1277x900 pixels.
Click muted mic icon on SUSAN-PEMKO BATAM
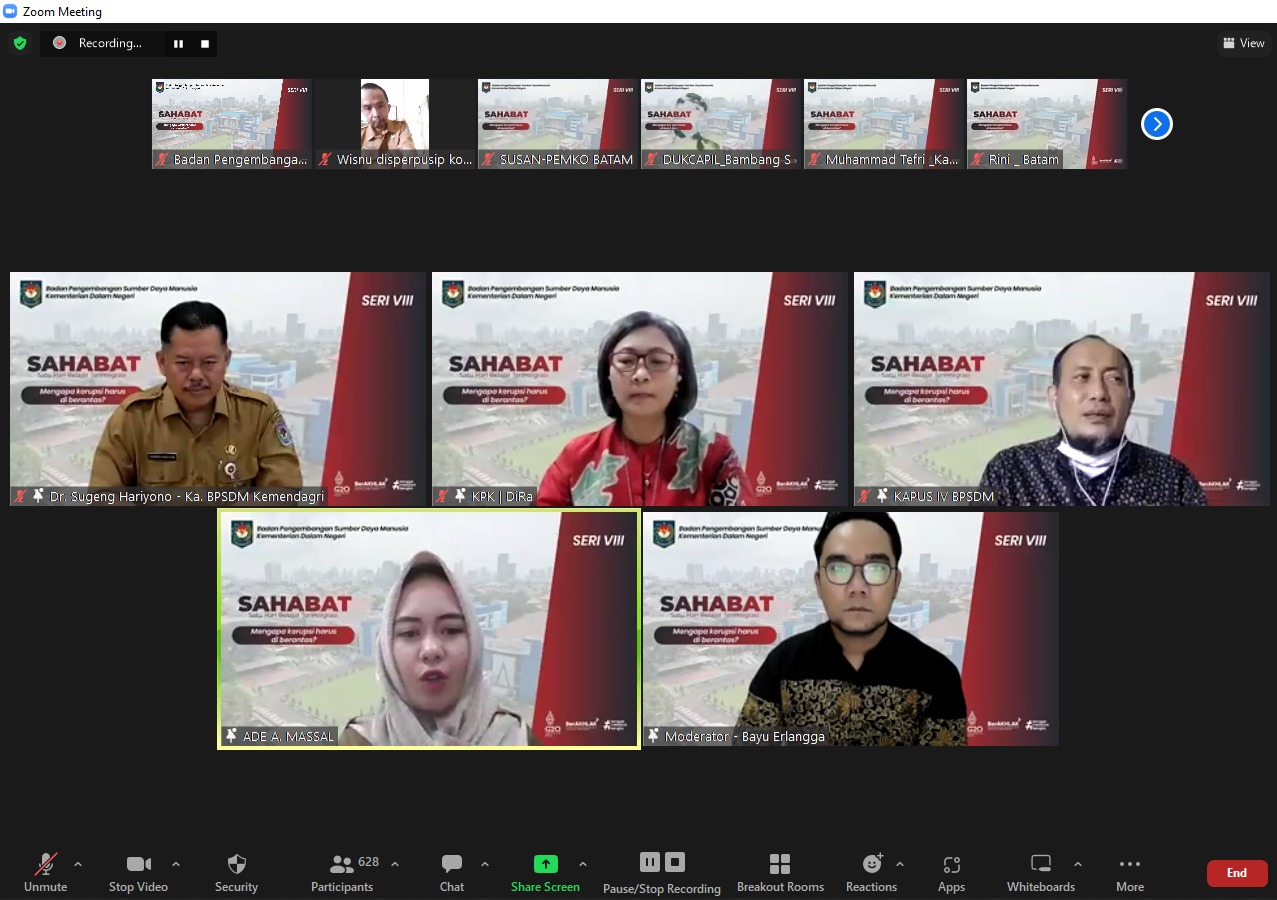pyautogui.click(x=489, y=159)
